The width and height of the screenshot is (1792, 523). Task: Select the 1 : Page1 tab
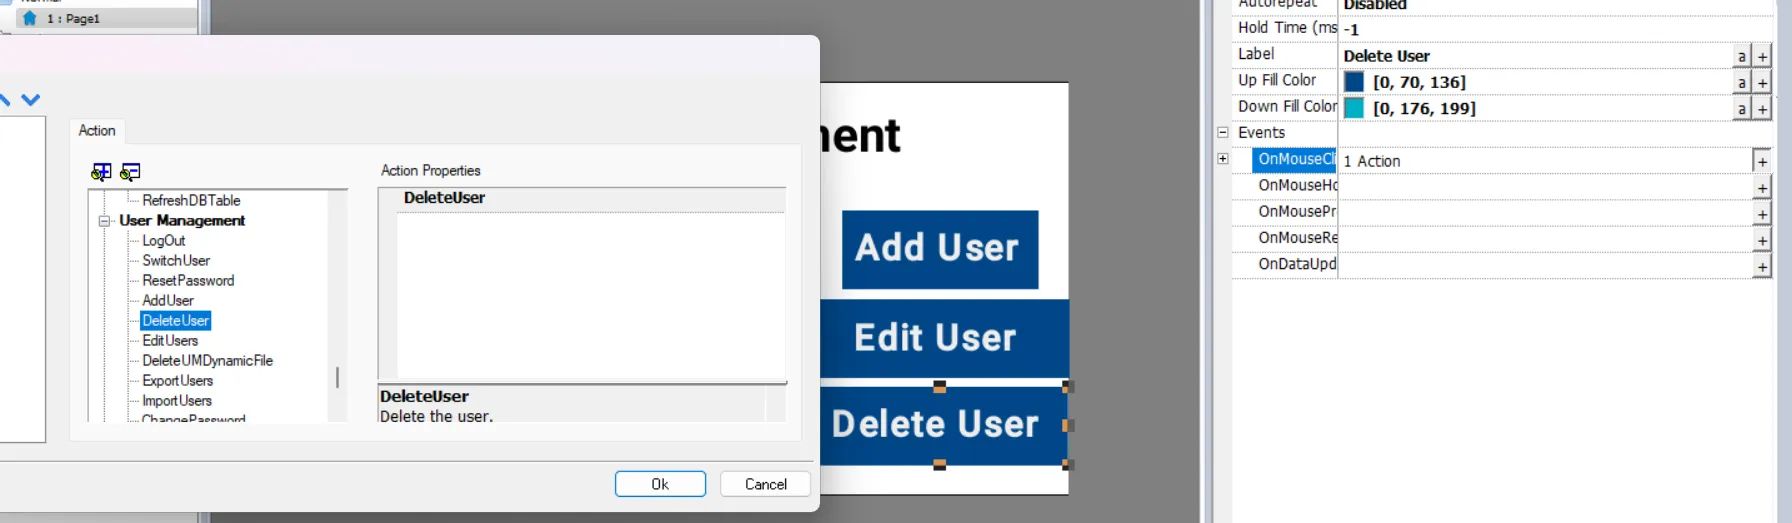tap(72, 18)
